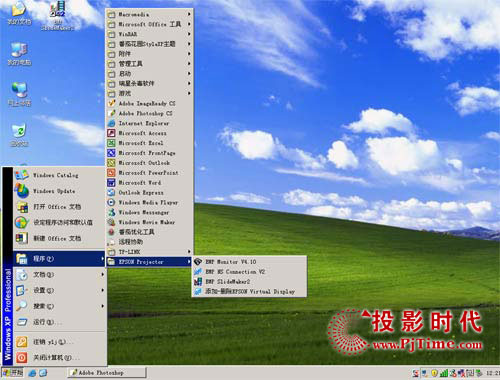Screen dimensions: 500x380
Task: Open Windows Update in the Start menu
Action: [x=59, y=191]
